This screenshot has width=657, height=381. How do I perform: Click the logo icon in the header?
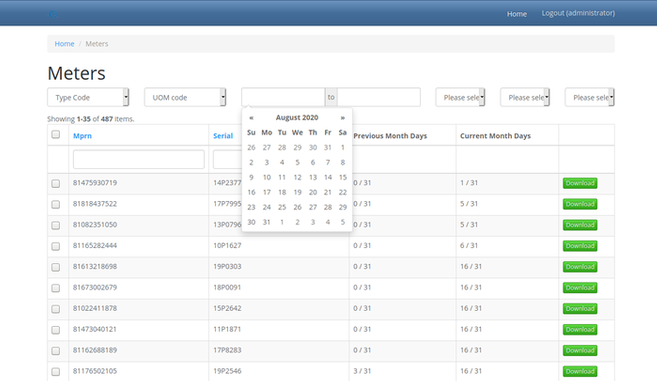click(x=52, y=14)
